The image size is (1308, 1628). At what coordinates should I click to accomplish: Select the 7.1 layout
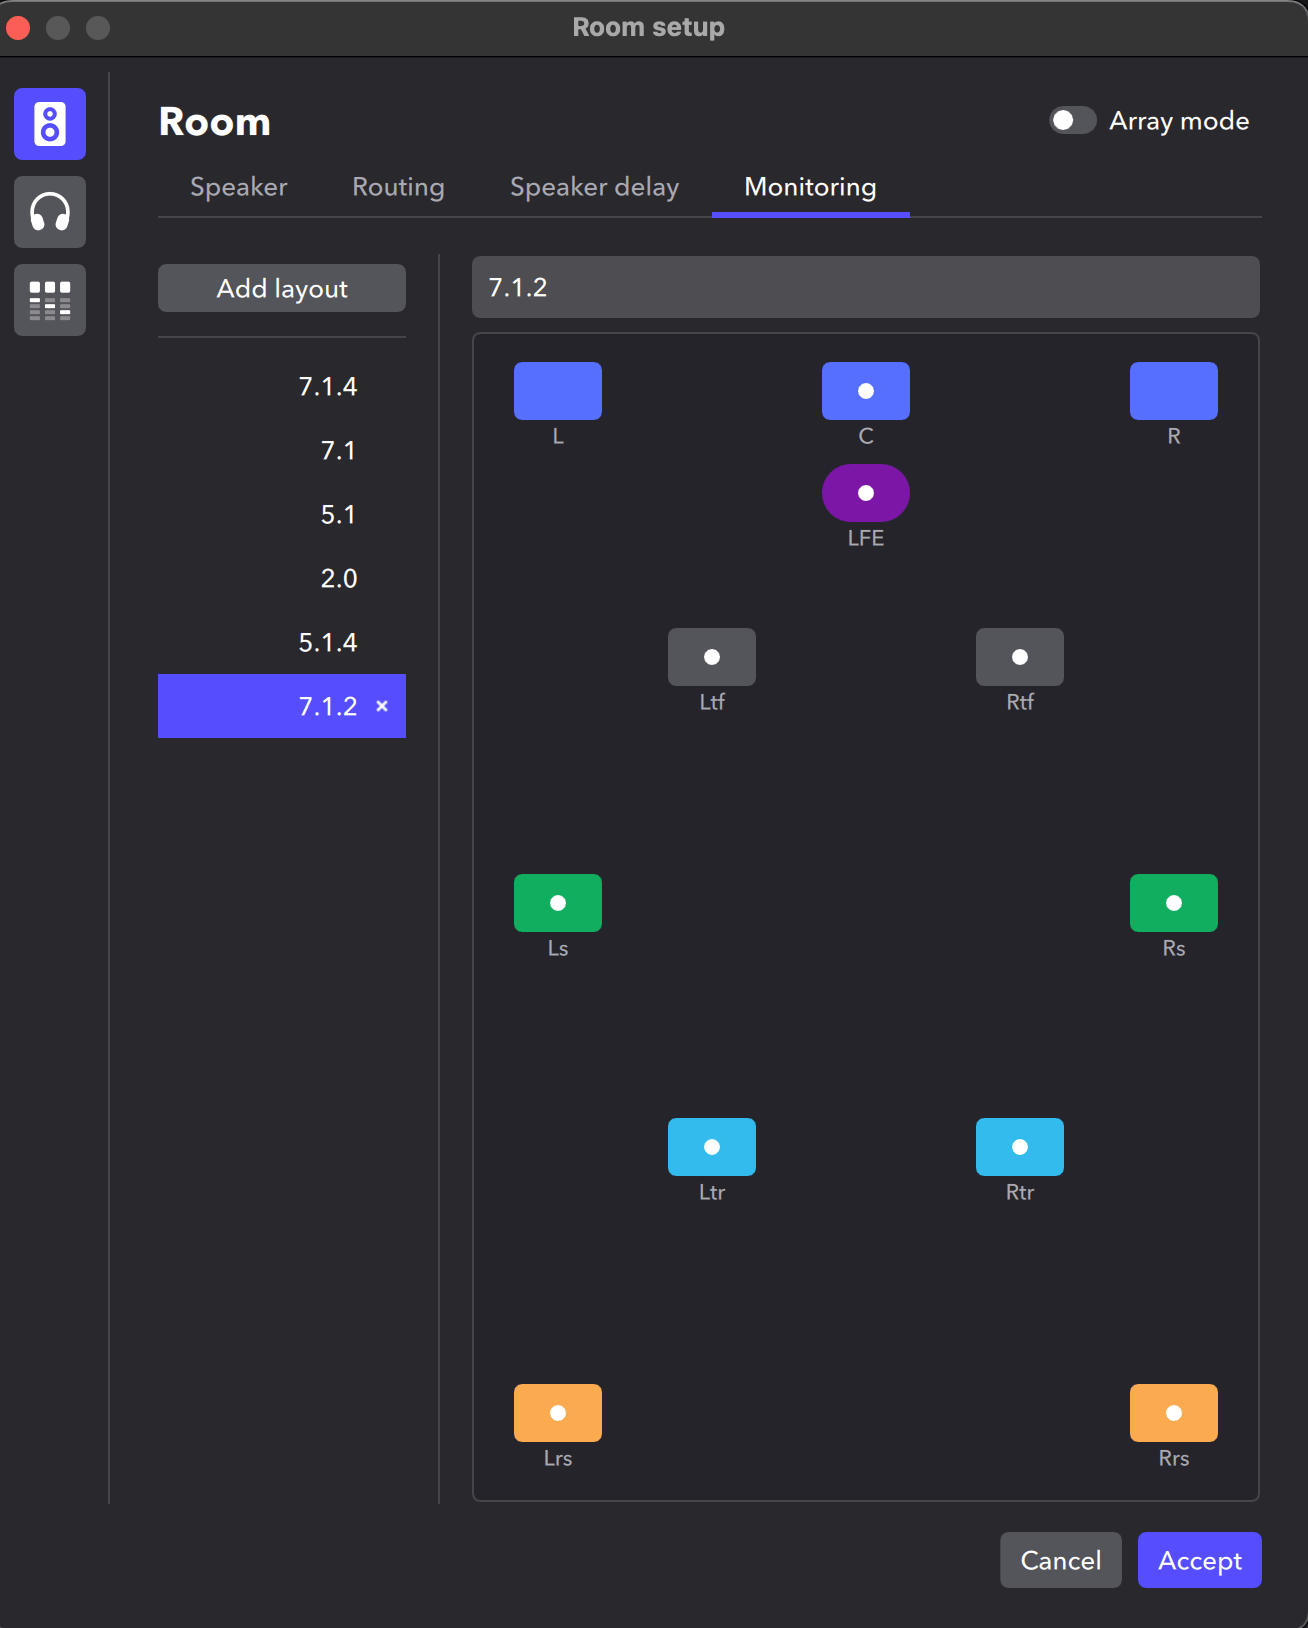tap(282, 450)
